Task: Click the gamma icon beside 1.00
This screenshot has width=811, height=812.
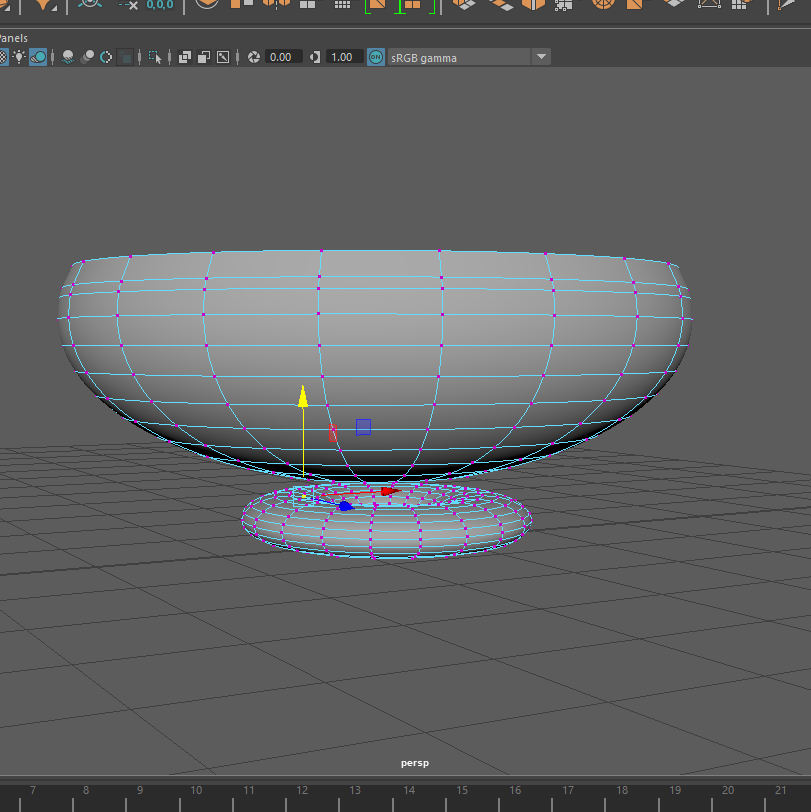Action: pyautogui.click(x=315, y=57)
